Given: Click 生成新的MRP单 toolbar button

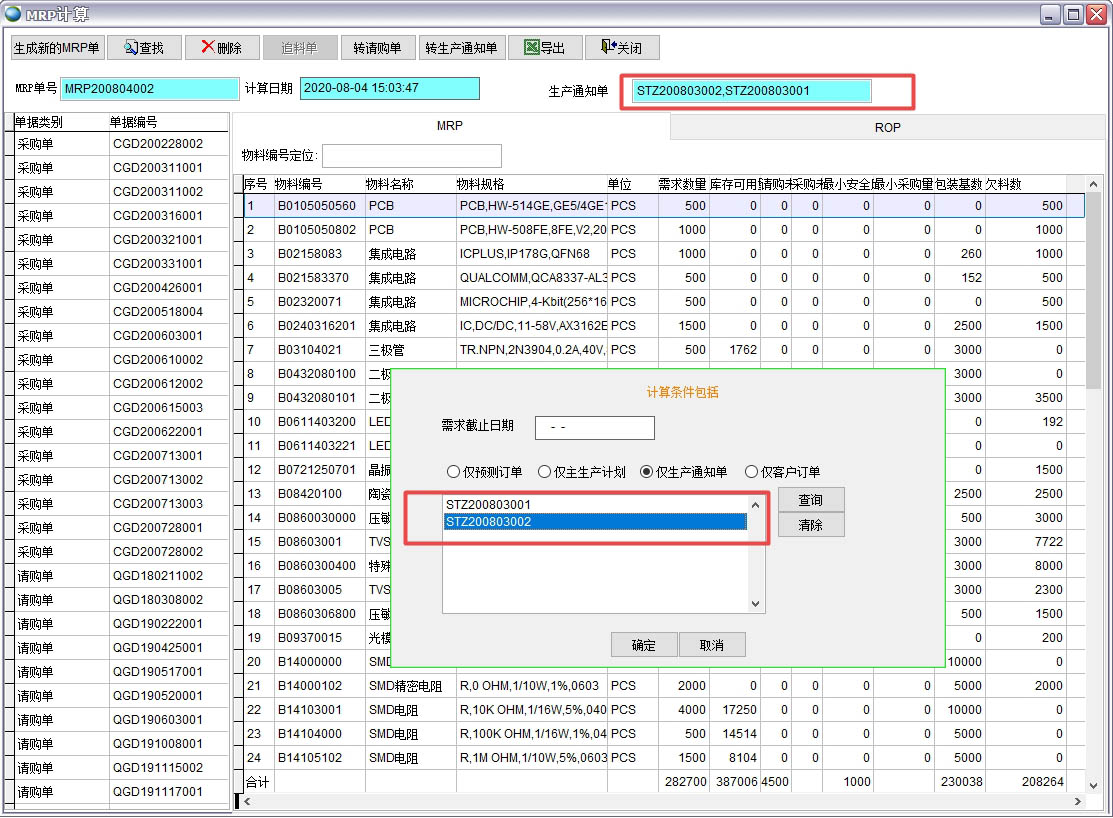Looking at the screenshot, I should [57, 48].
